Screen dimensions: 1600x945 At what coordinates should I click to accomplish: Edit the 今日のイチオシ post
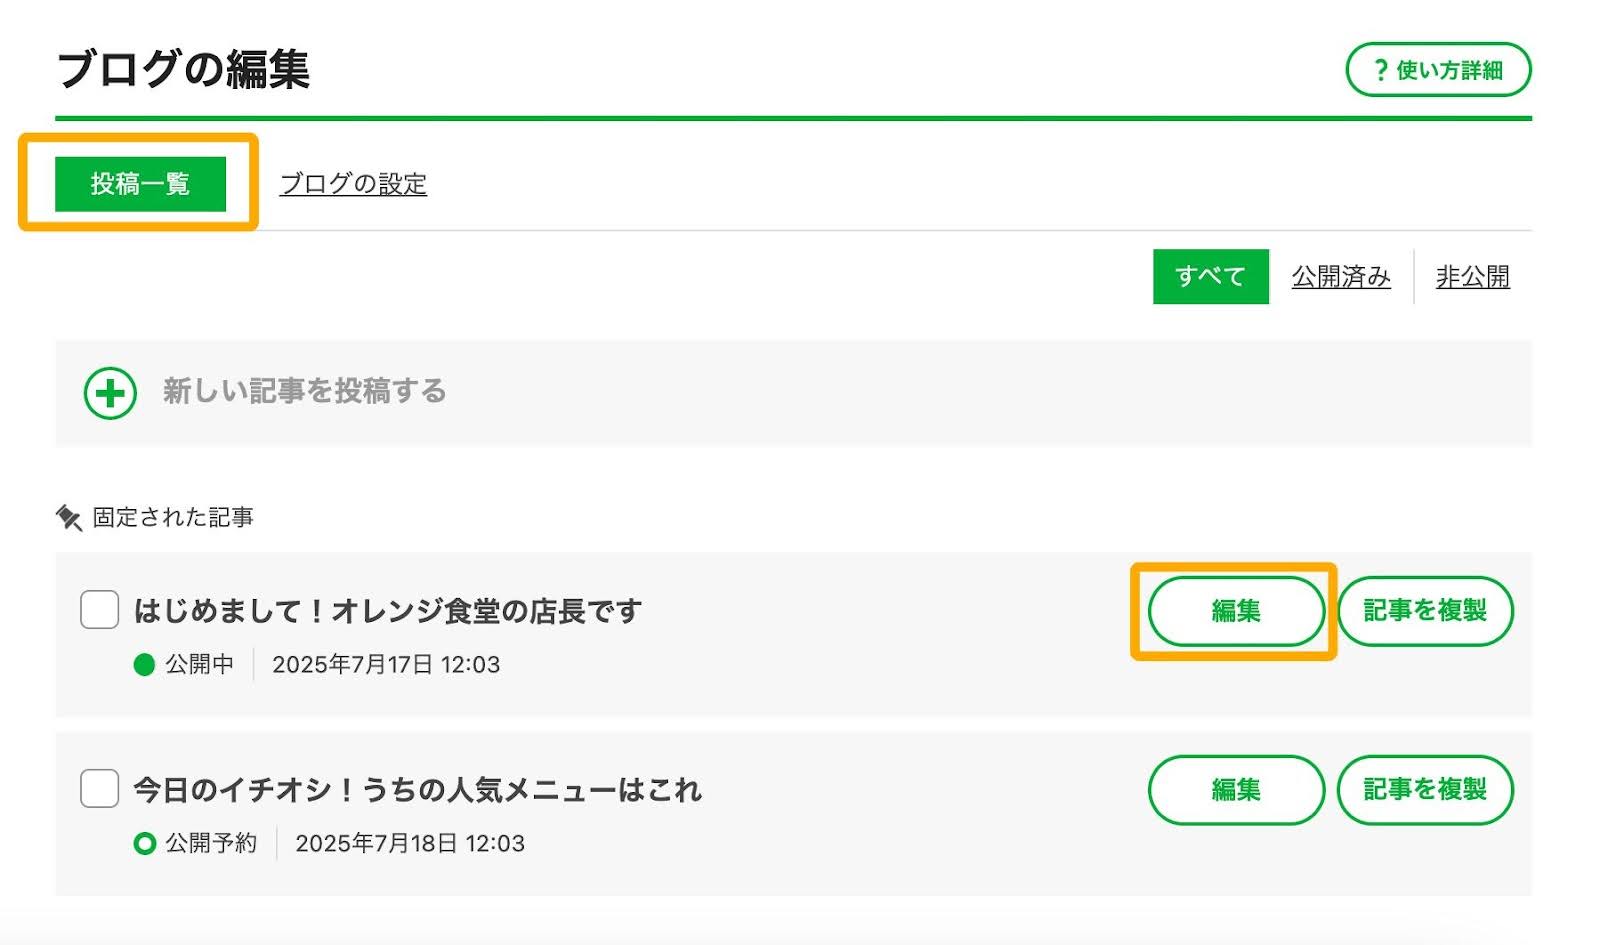(x=1236, y=790)
